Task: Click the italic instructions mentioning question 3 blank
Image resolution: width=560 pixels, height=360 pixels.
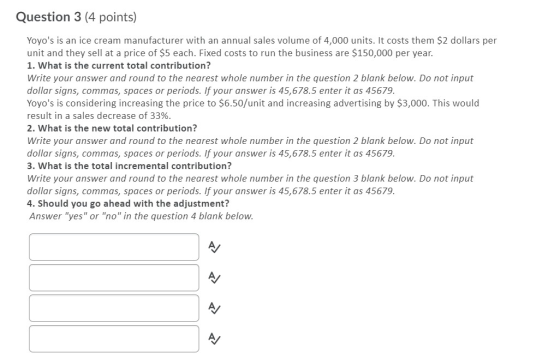Action: [250, 185]
